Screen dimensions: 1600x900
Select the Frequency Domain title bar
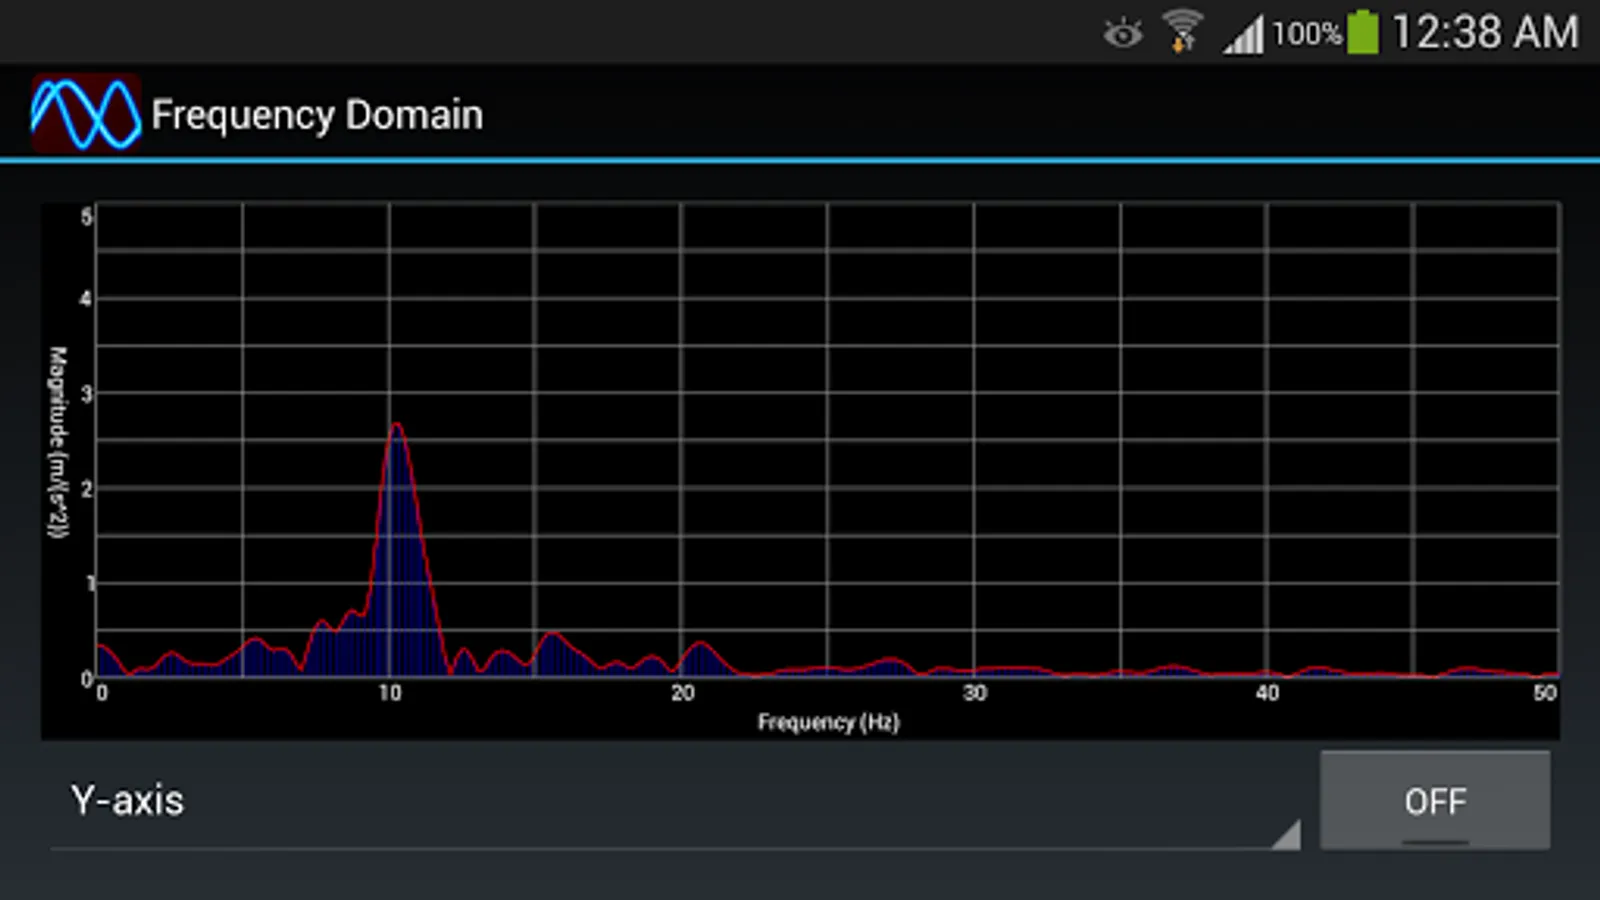tap(316, 113)
